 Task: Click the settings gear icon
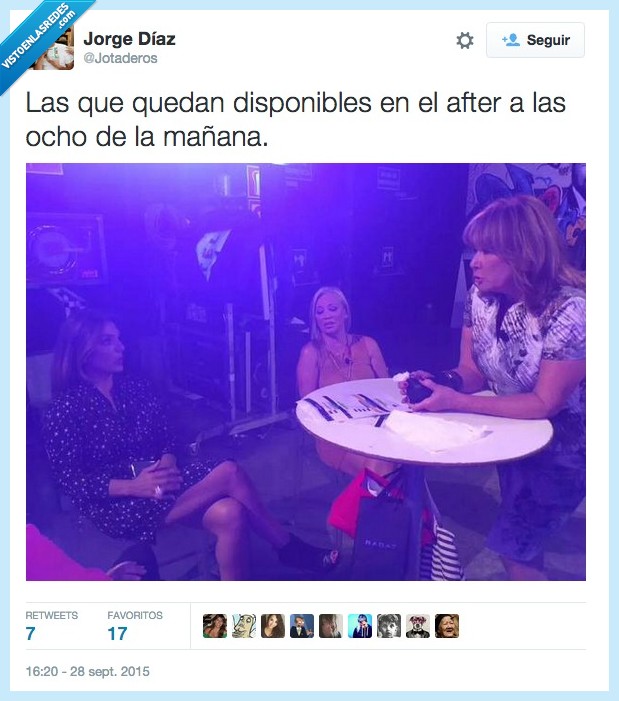[465, 40]
